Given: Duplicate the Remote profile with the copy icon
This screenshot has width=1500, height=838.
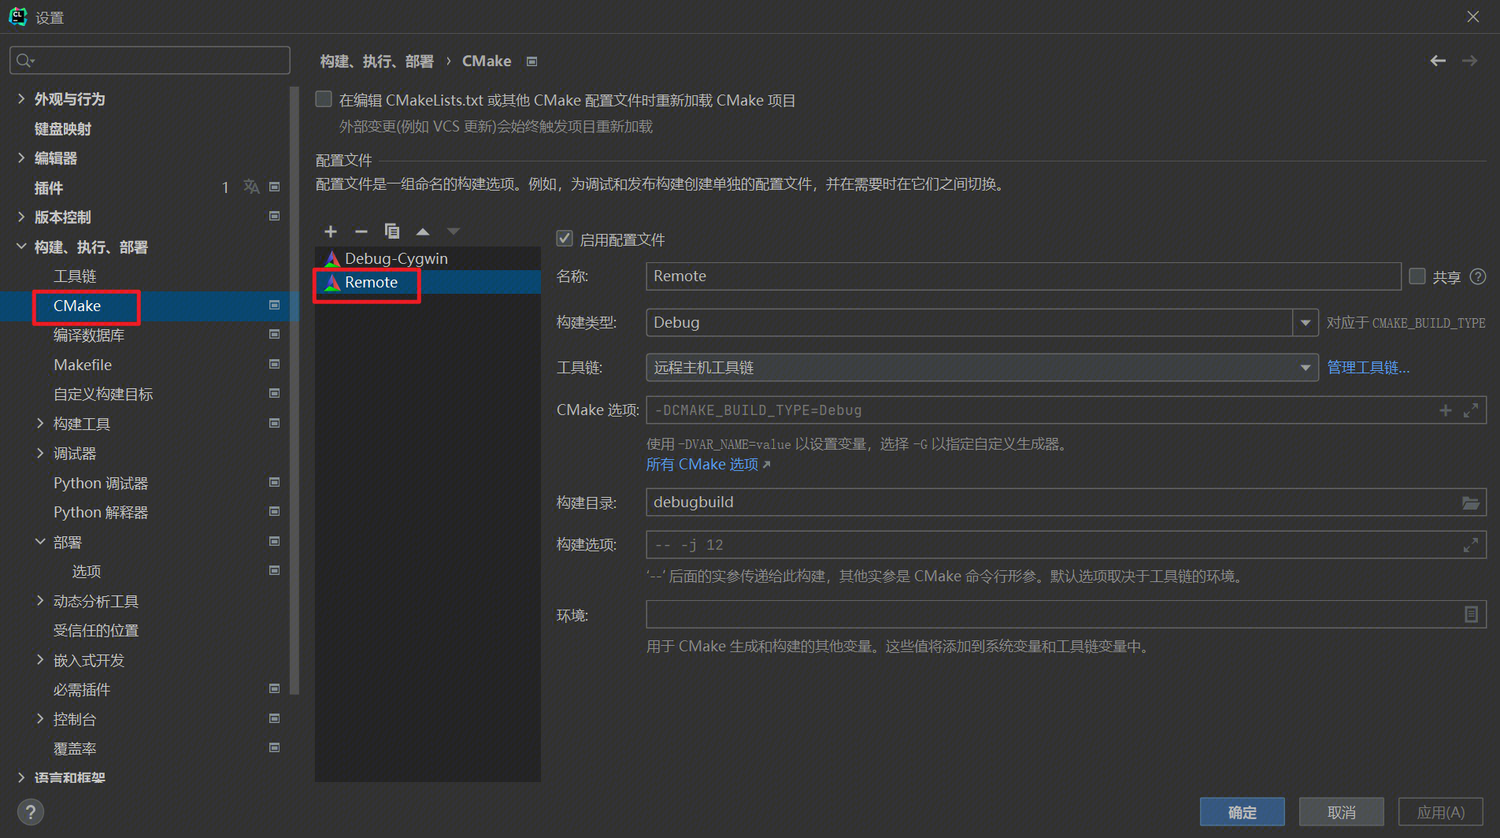Looking at the screenshot, I should [x=392, y=231].
